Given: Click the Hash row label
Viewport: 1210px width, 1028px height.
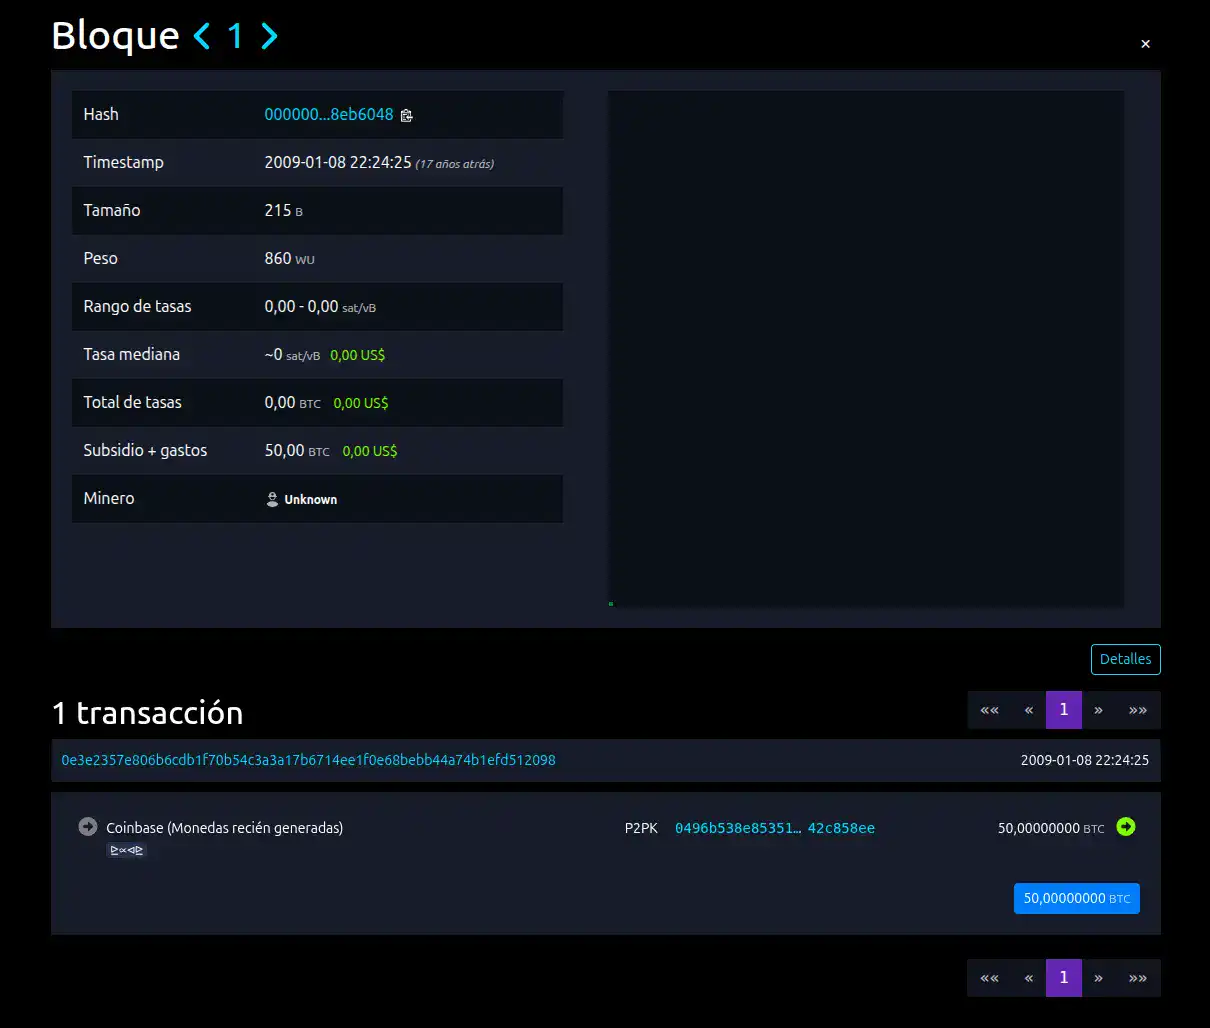Looking at the screenshot, I should [101, 114].
